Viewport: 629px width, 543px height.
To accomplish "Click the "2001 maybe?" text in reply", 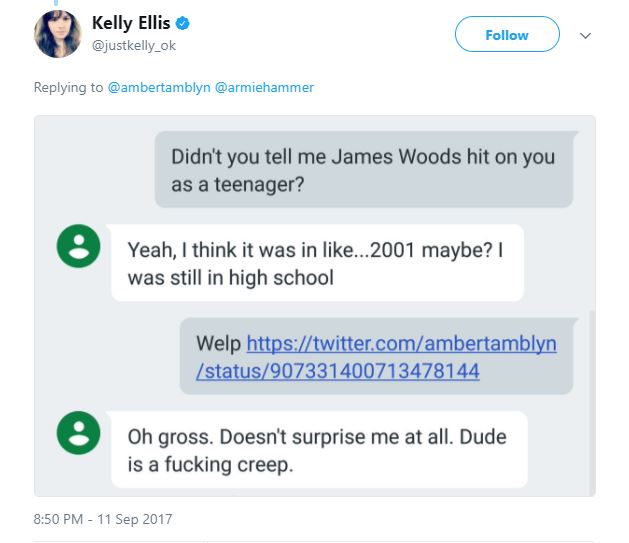I will [407, 248].
